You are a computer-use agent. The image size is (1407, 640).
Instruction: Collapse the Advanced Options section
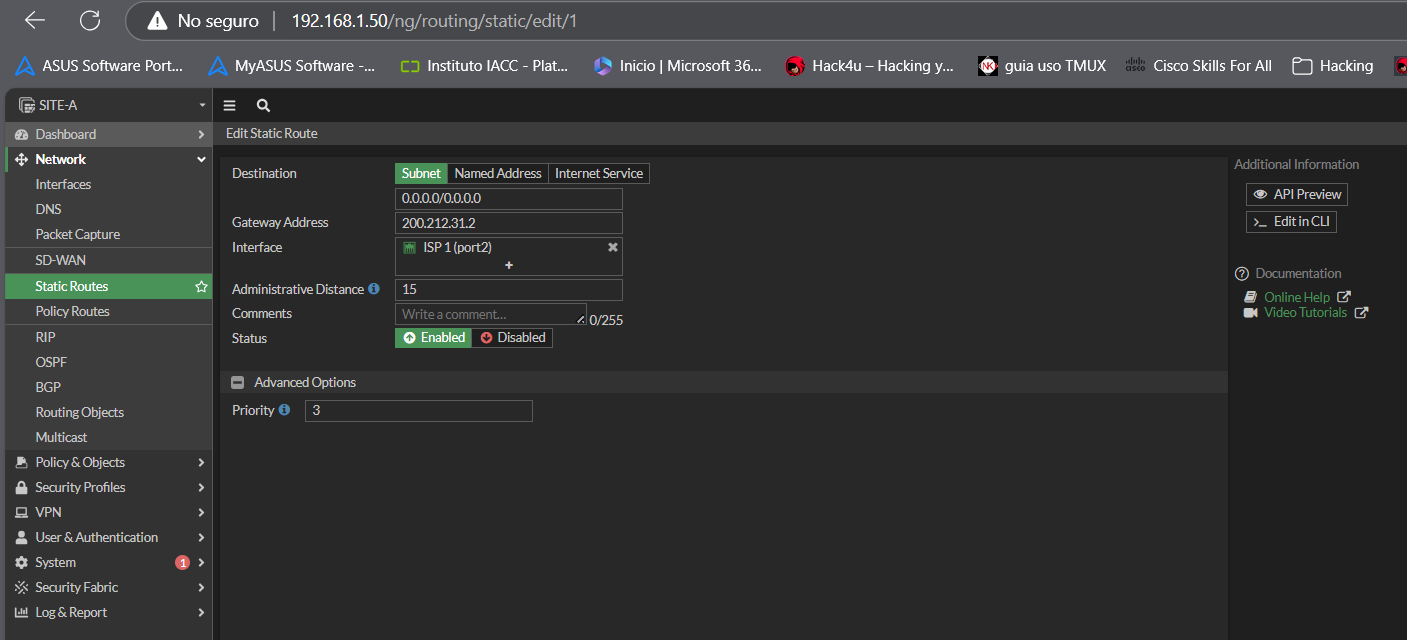(x=238, y=382)
